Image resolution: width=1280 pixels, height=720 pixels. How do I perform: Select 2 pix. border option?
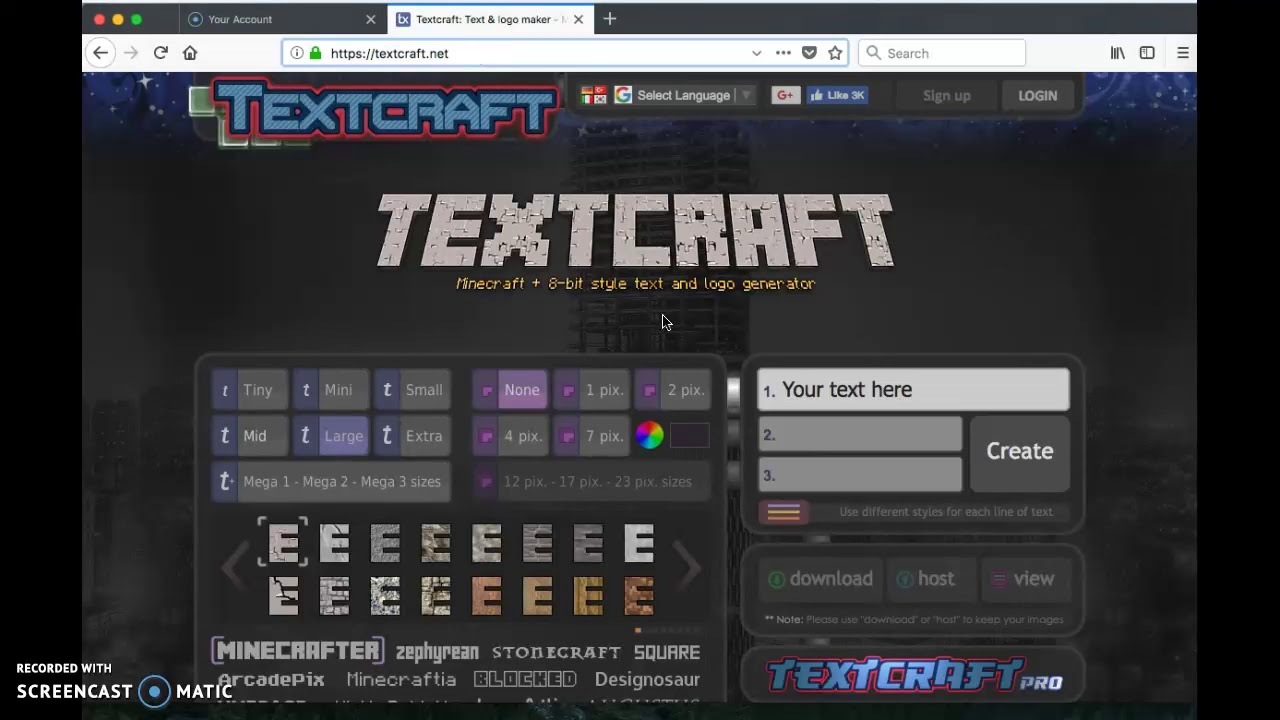click(x=673, y=390)
